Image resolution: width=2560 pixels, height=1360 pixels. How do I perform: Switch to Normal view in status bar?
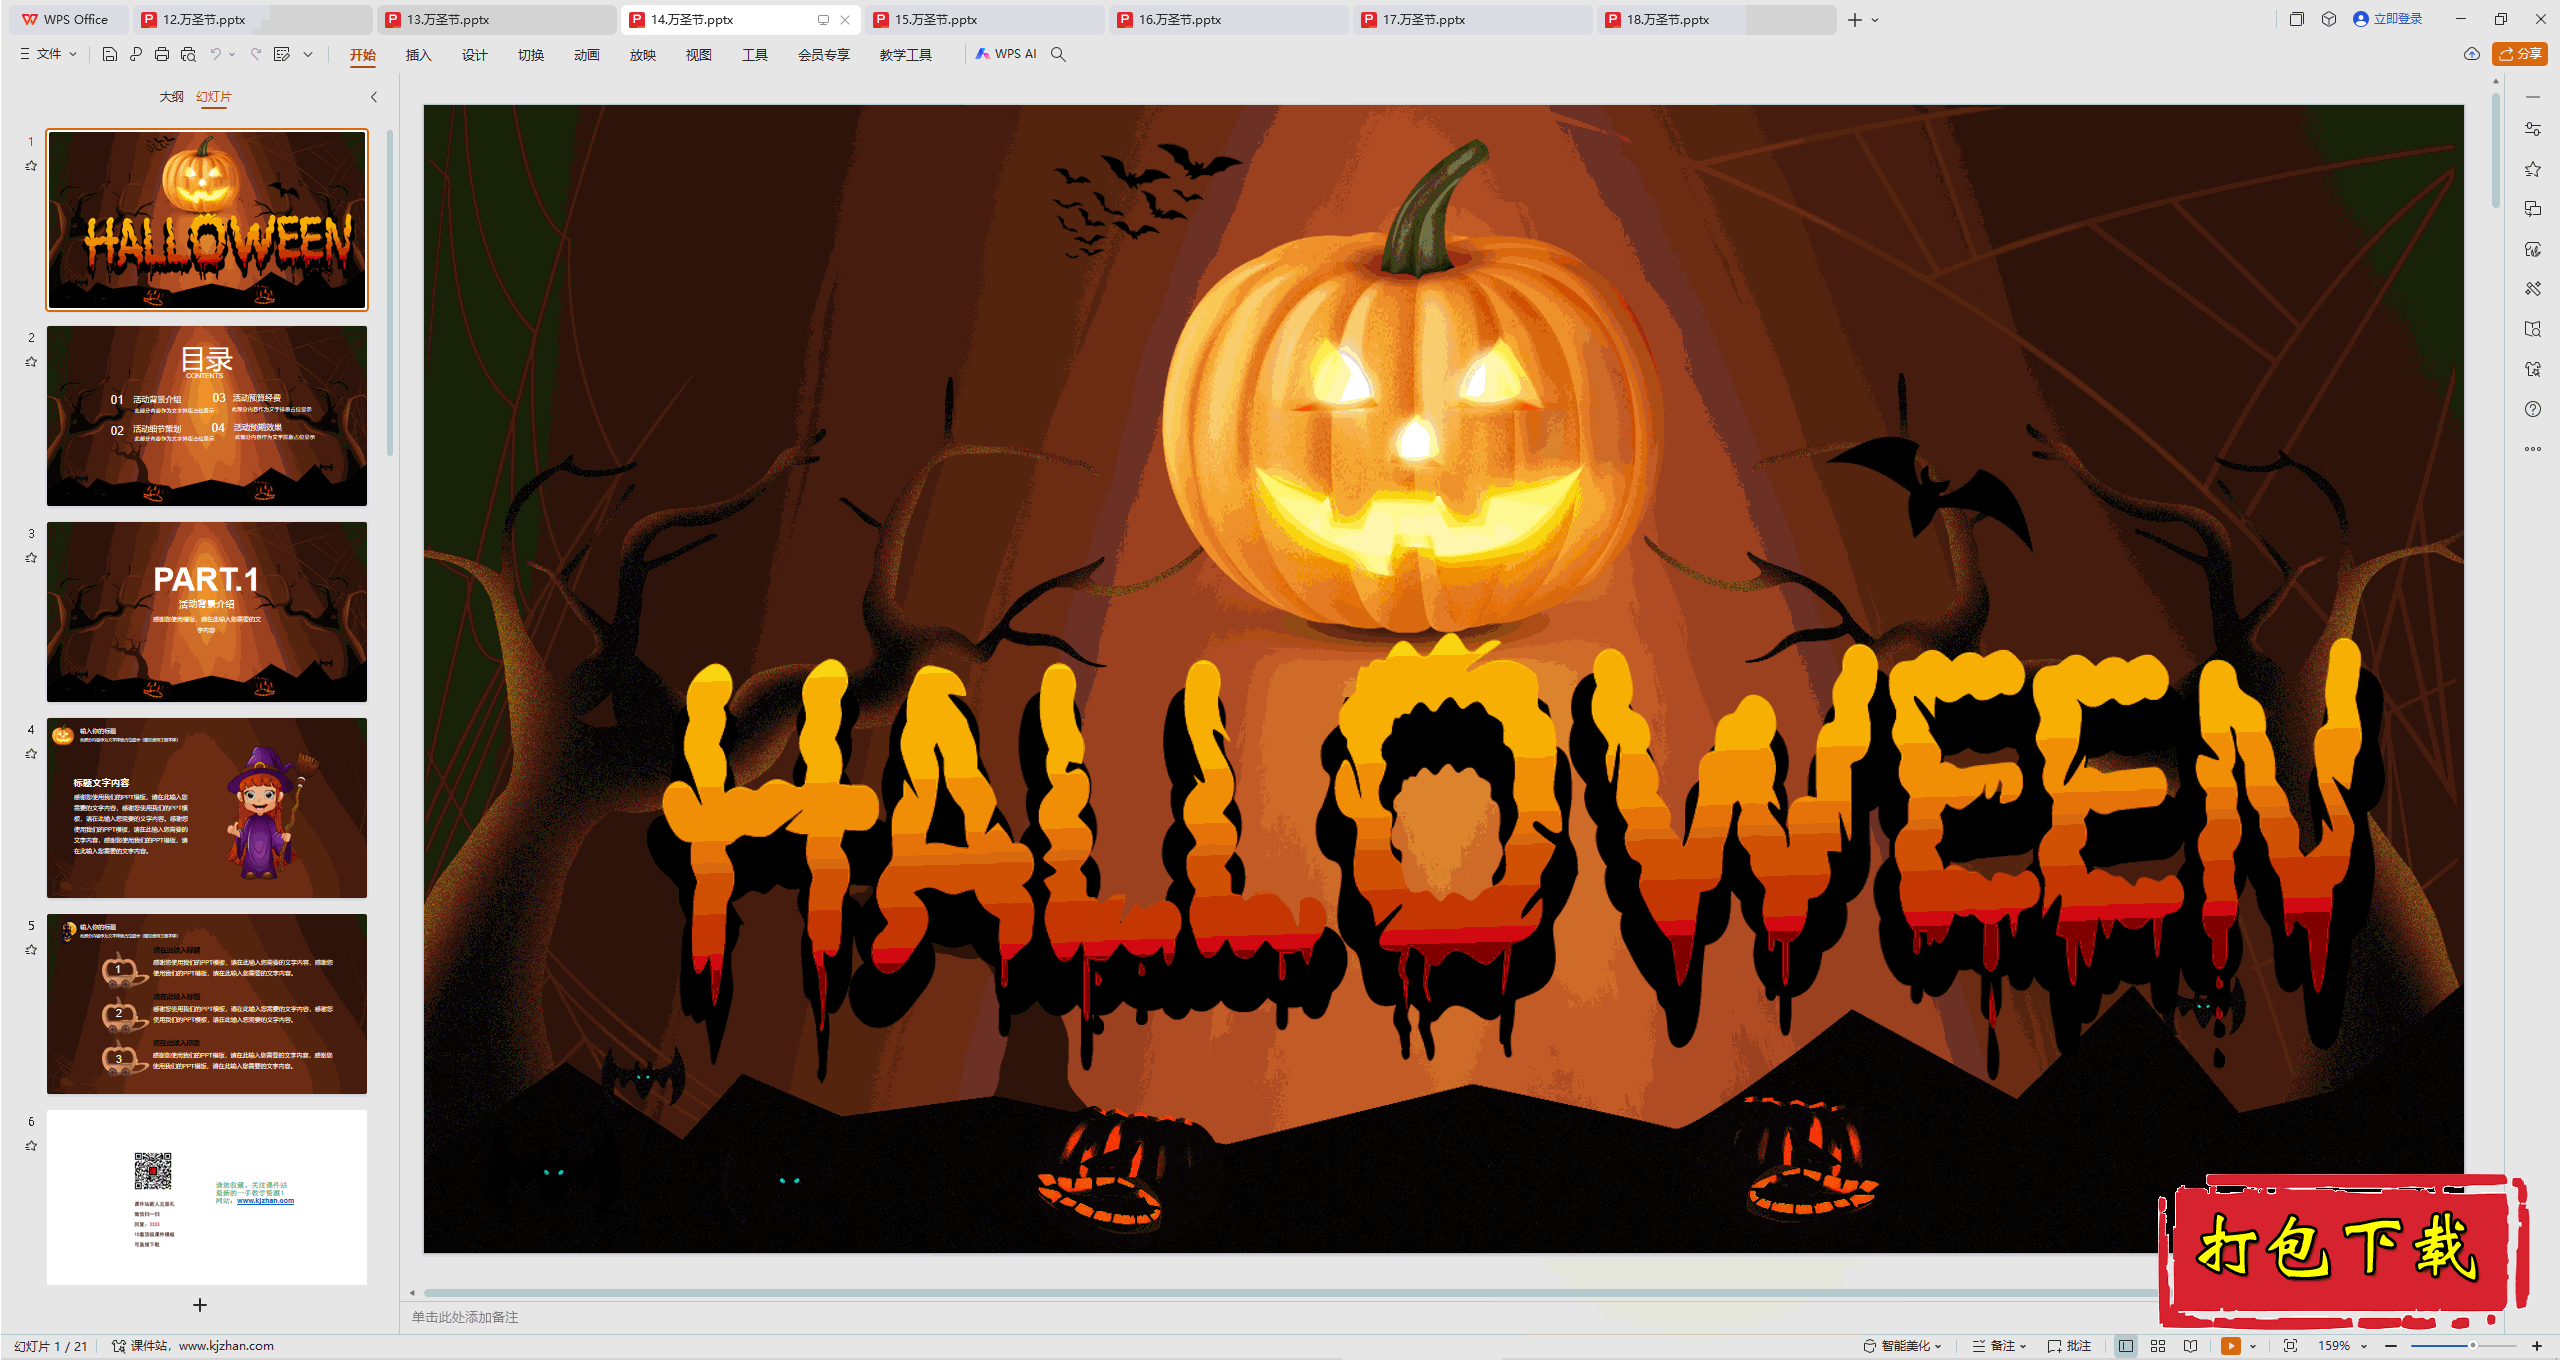(2126, 1346)
